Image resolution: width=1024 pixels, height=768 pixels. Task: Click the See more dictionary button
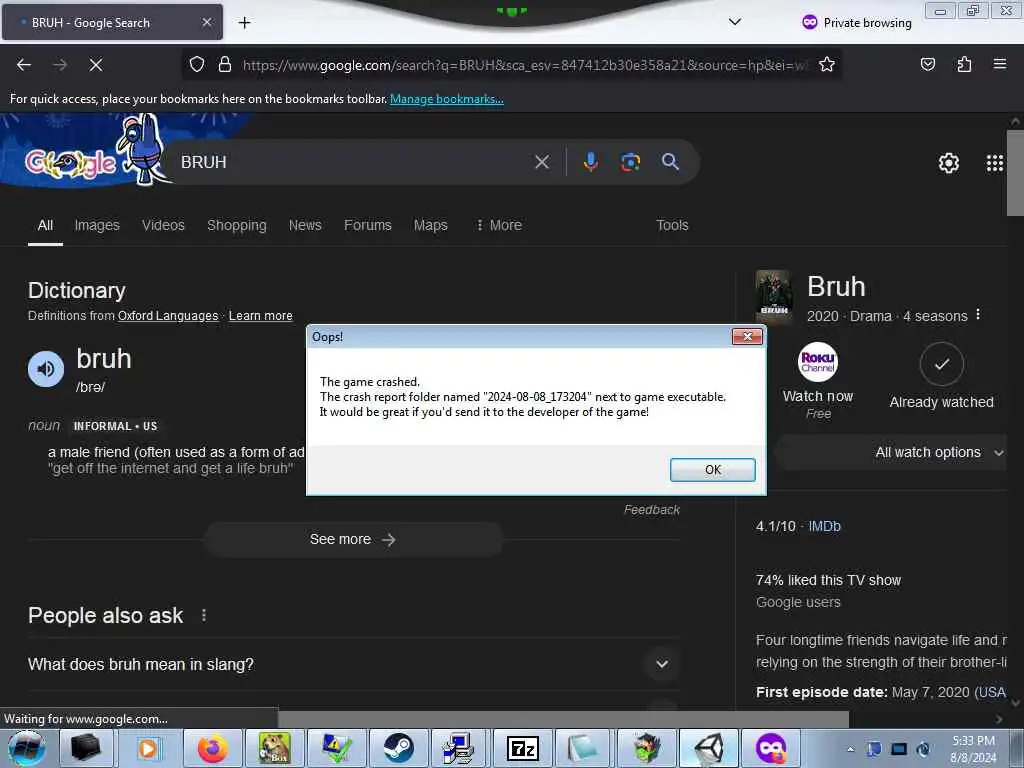tap(353, 539)
